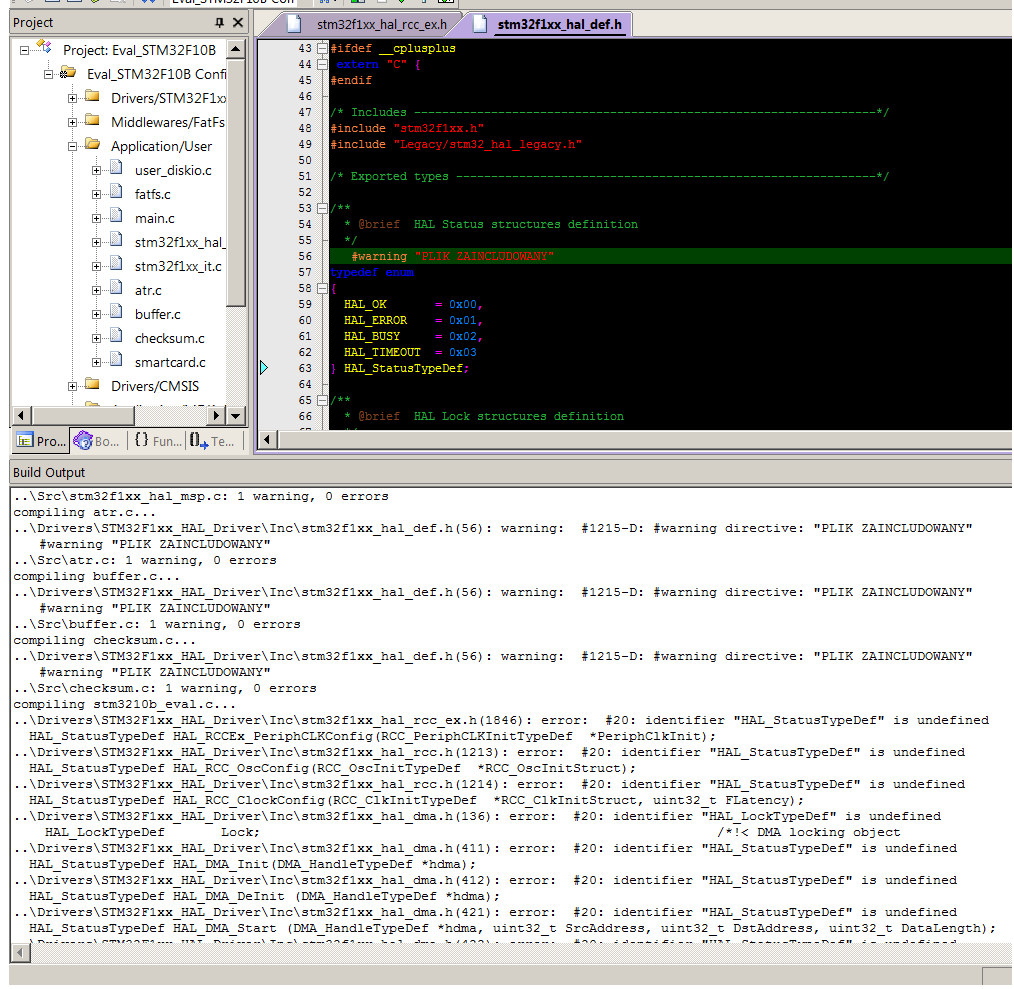1014x989 pixels.
Task: Collapse comment fold at line 65
Action: 322,400
